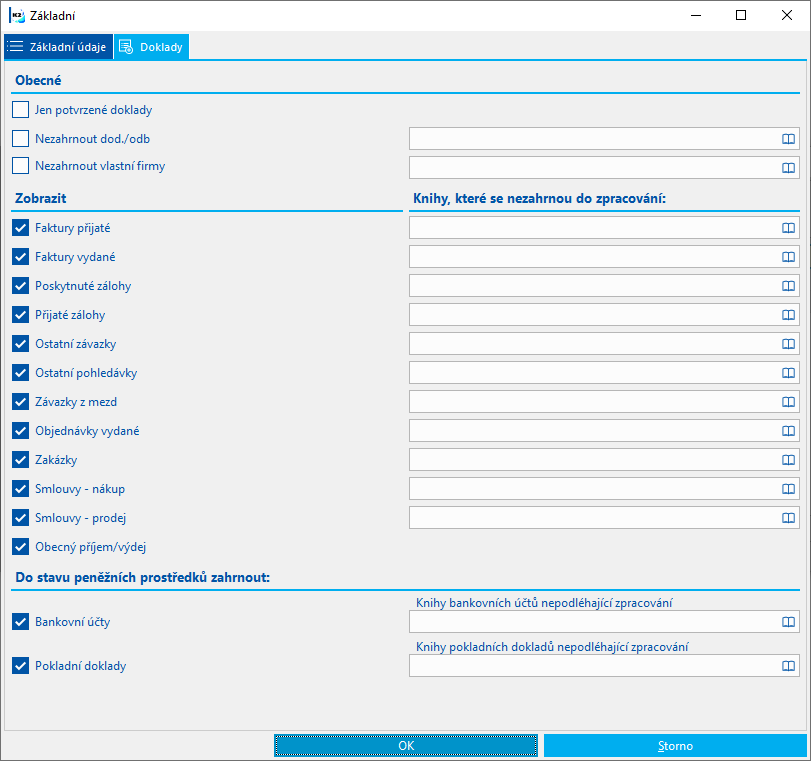The width and height of the screenshot is (811, 761).
Task: Toggle Objednávky vydané checkbox
Action: coord(21,430)
